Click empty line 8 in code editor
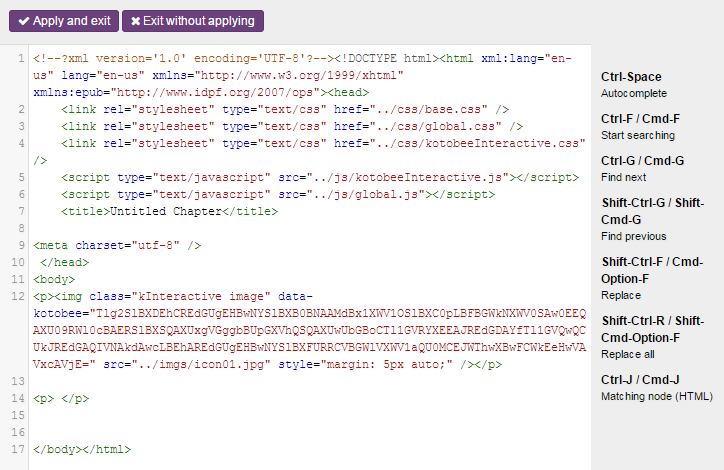The height and width of the screenshot is (470, 724). 309,229
